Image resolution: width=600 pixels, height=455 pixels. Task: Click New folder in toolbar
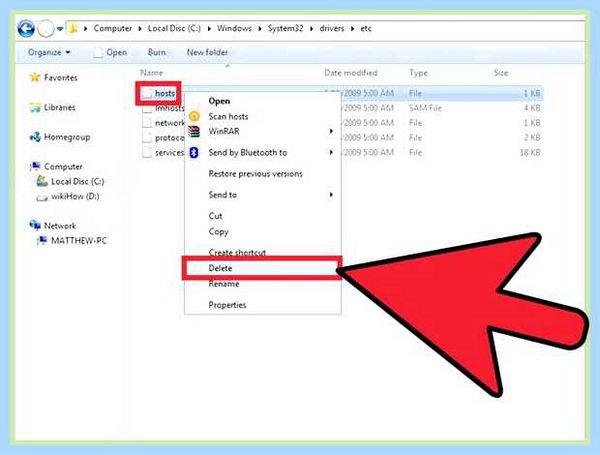[207, 52]
